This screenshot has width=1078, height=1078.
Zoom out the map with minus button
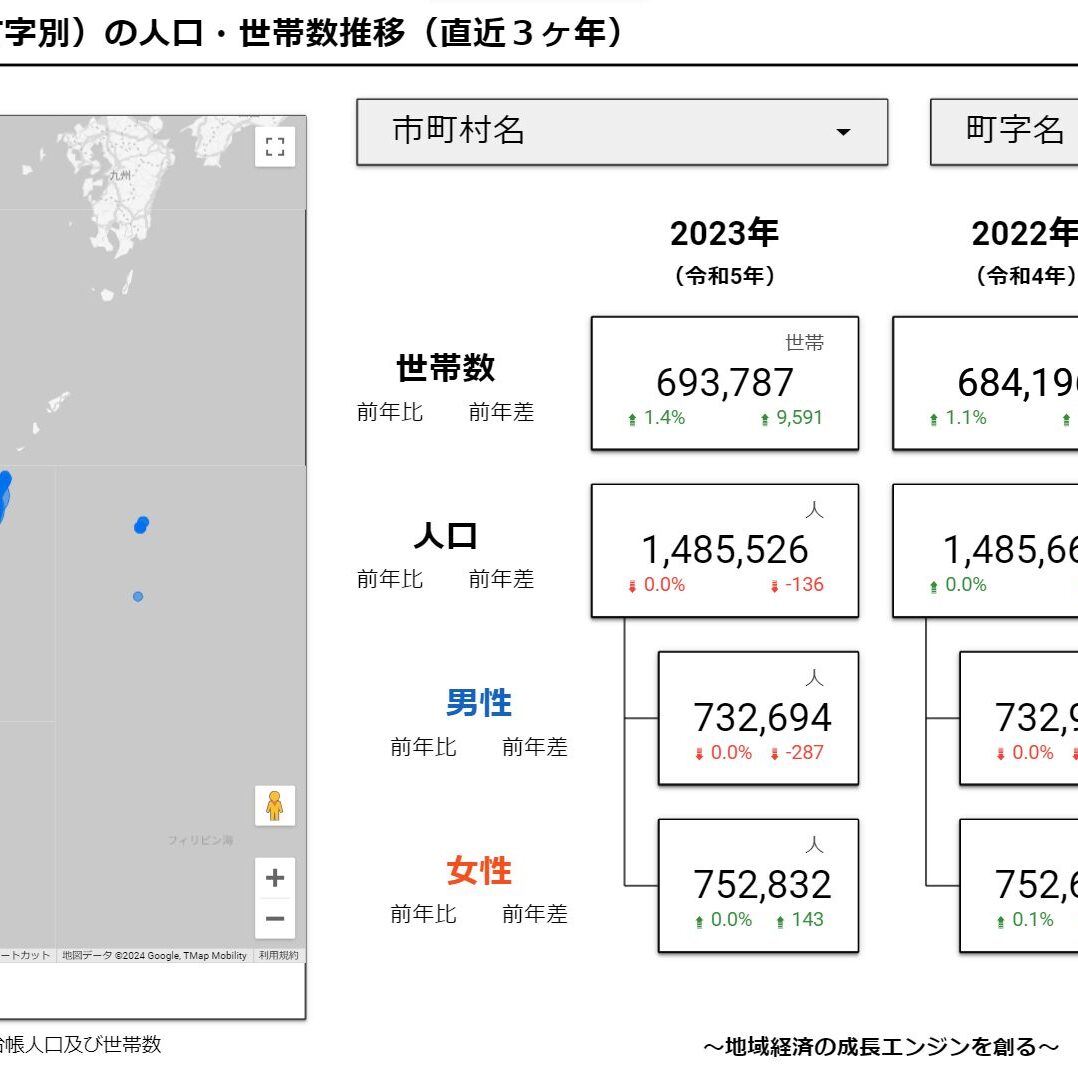point(275,919)
